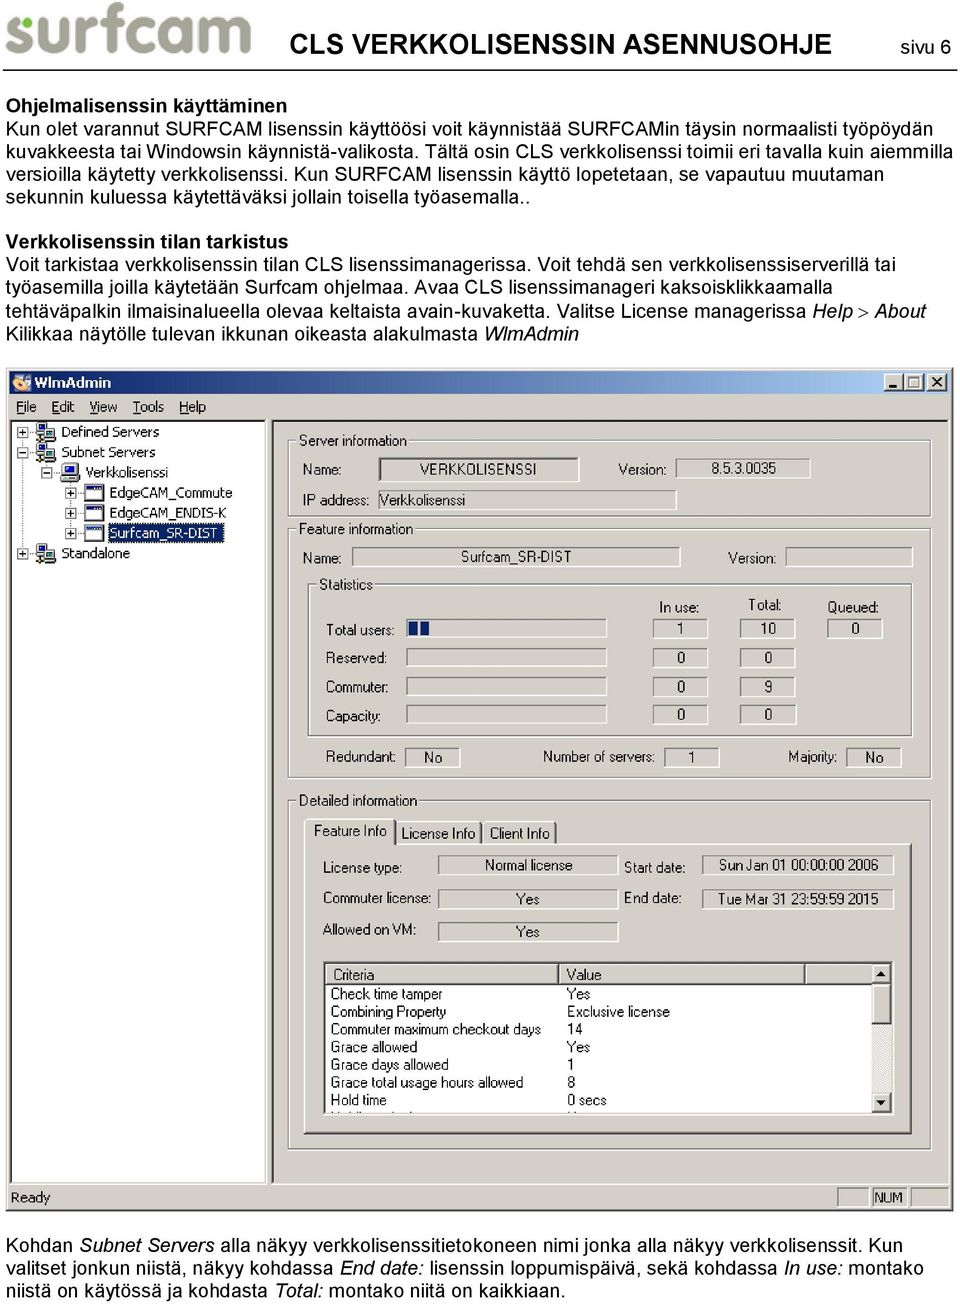Click the Value column header
Image resolution: width=960 pixels, height=1304 pixels.
pos(682,974)
